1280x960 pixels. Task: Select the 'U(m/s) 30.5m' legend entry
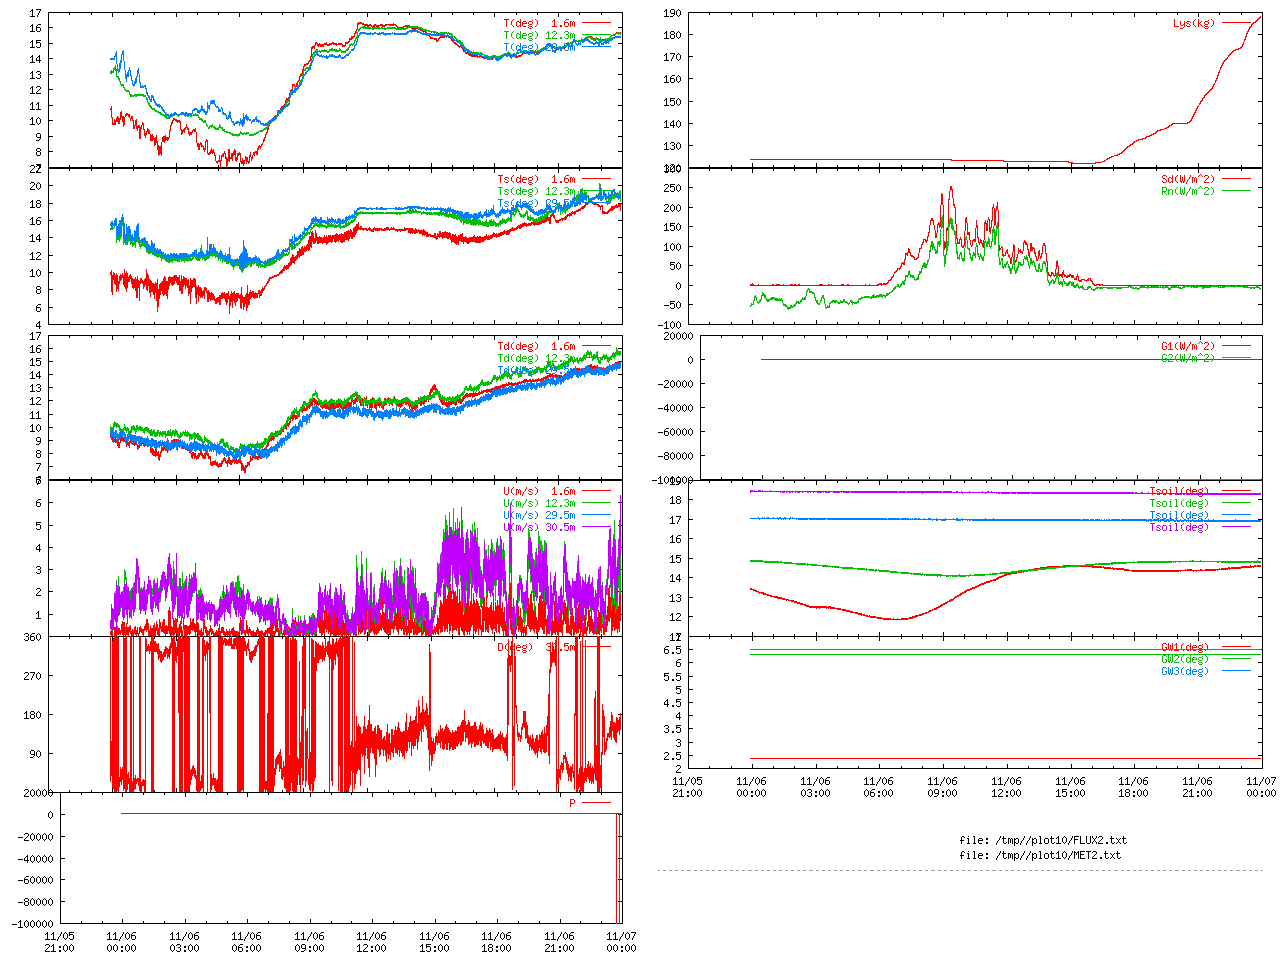coord(539,528)
